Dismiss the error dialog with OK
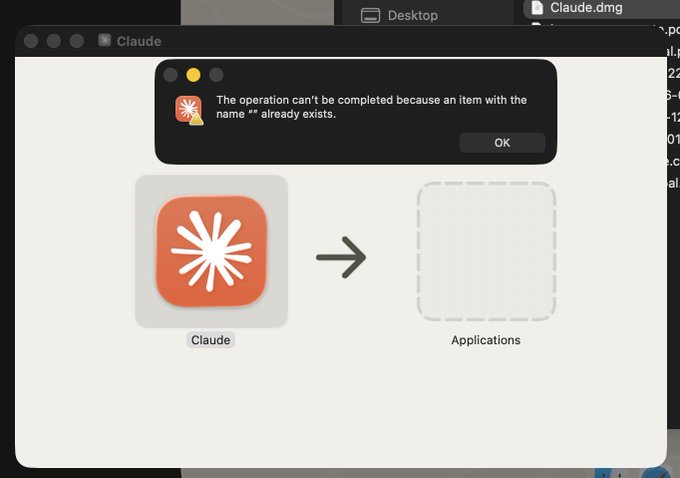680x478 pixels. pyautogui.click(x=502, y=143)
